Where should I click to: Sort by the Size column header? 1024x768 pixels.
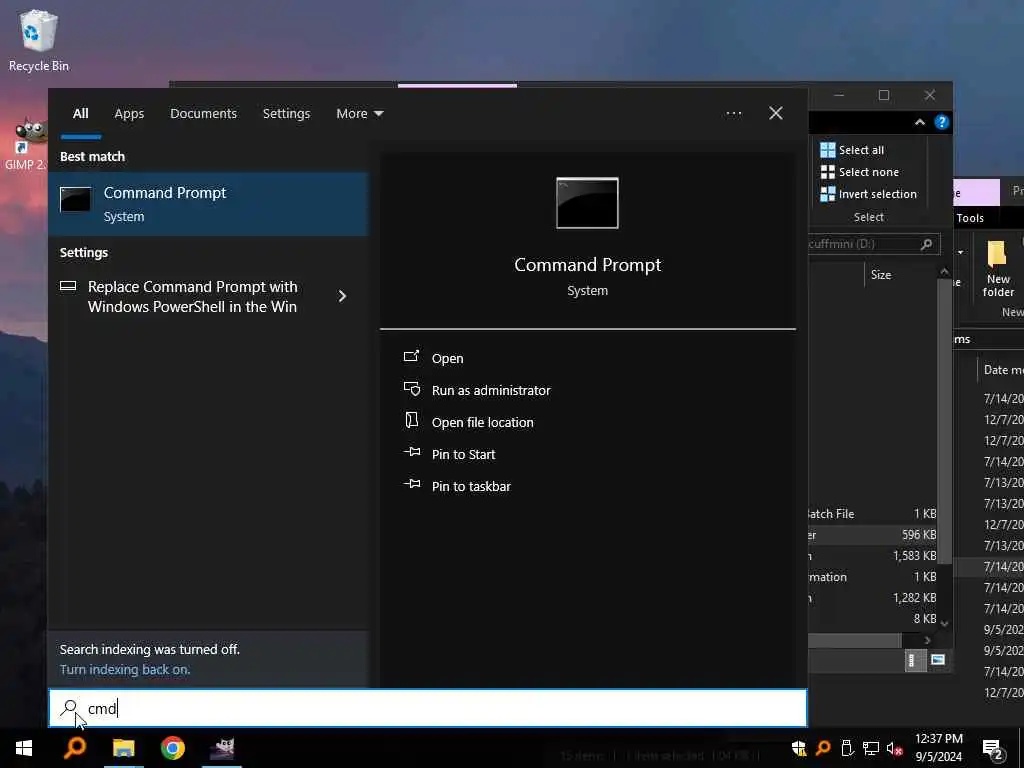[880, 275]
